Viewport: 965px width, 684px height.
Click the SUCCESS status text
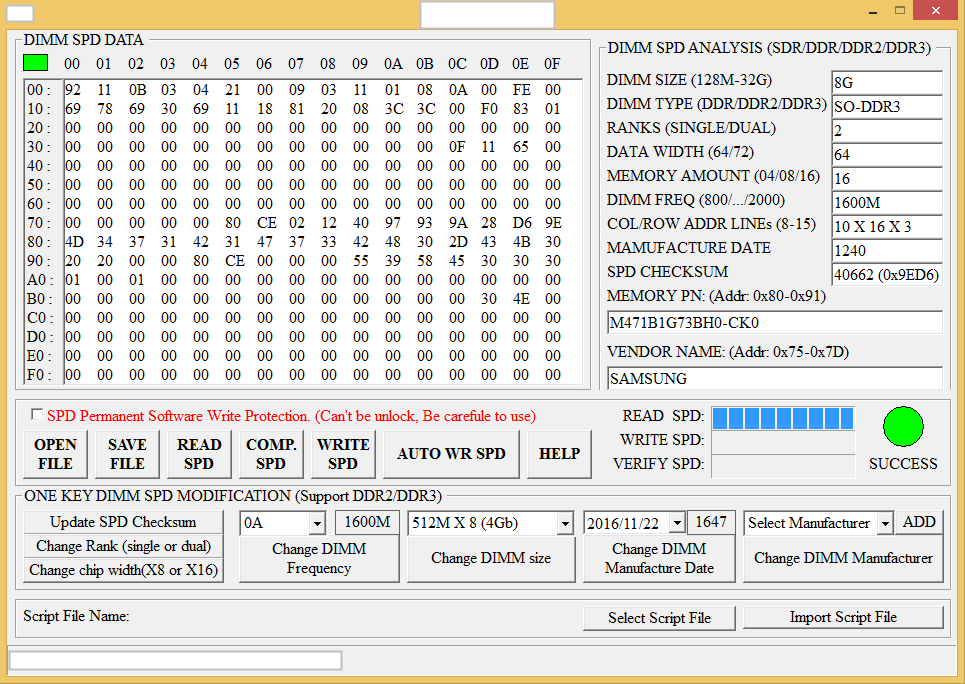coord(903,464)
